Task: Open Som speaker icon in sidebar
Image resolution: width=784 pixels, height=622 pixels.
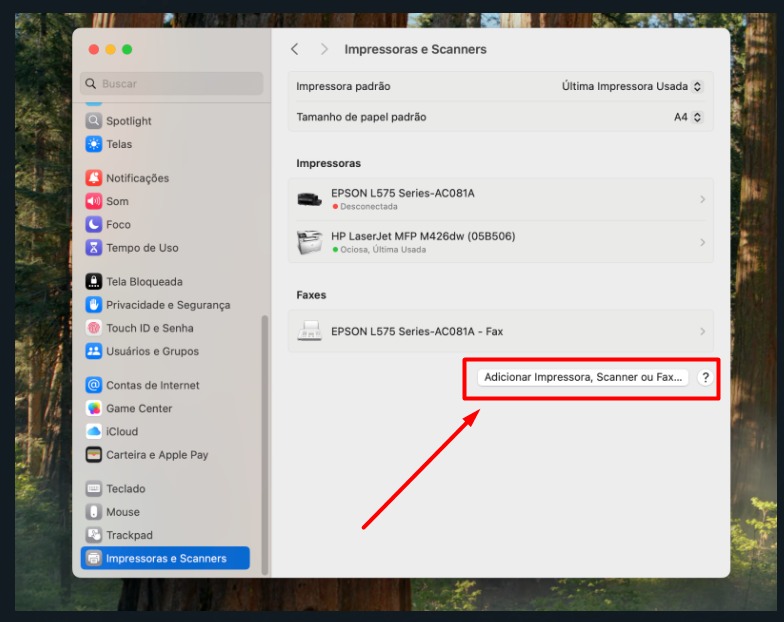Action: click(94, 201)
